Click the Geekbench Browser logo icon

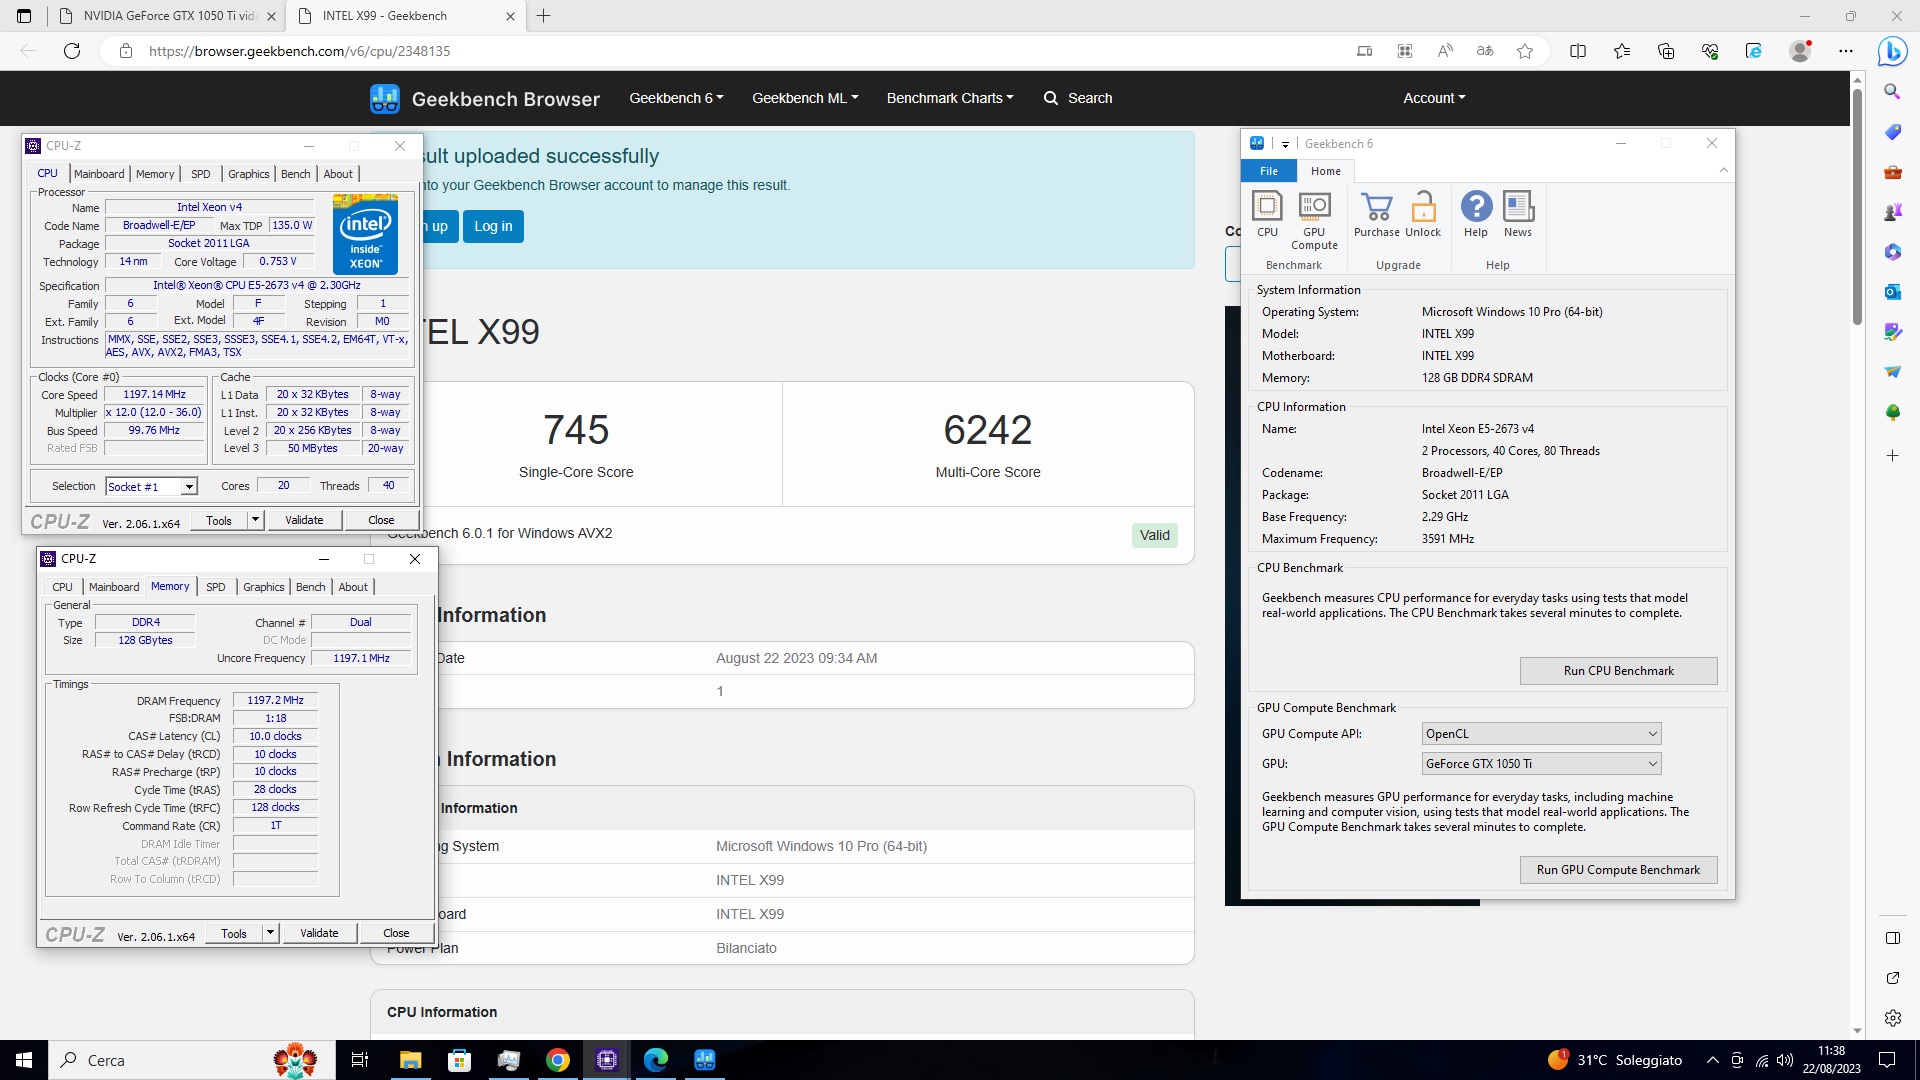coord(385,98)
